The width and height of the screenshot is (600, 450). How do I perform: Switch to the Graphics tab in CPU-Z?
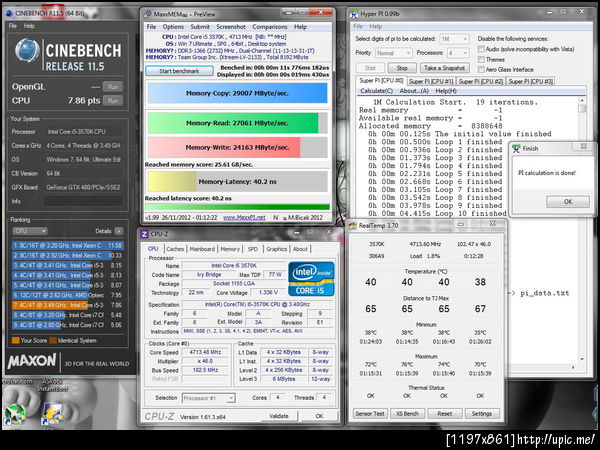coord(276,249)
